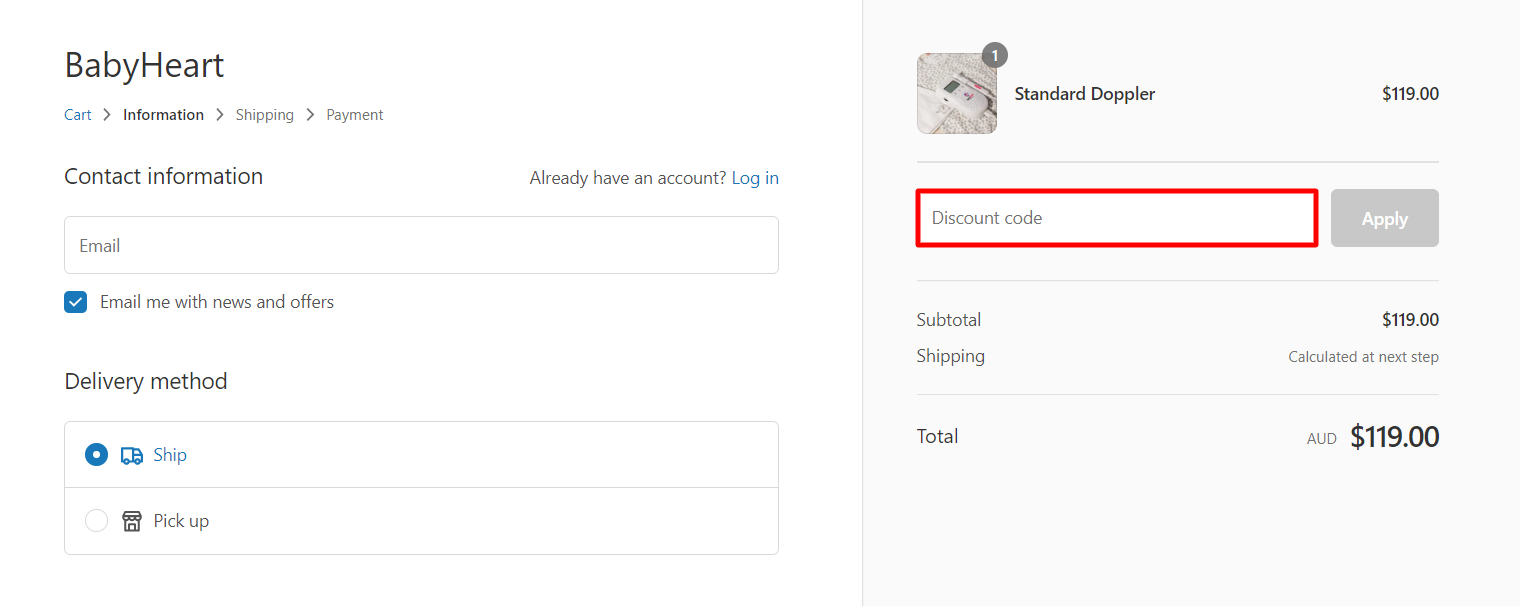The height and width of the screenshot is (606, 1520).
Task: Go to the Payment breadcrumb step
Action: coord(355,115)
